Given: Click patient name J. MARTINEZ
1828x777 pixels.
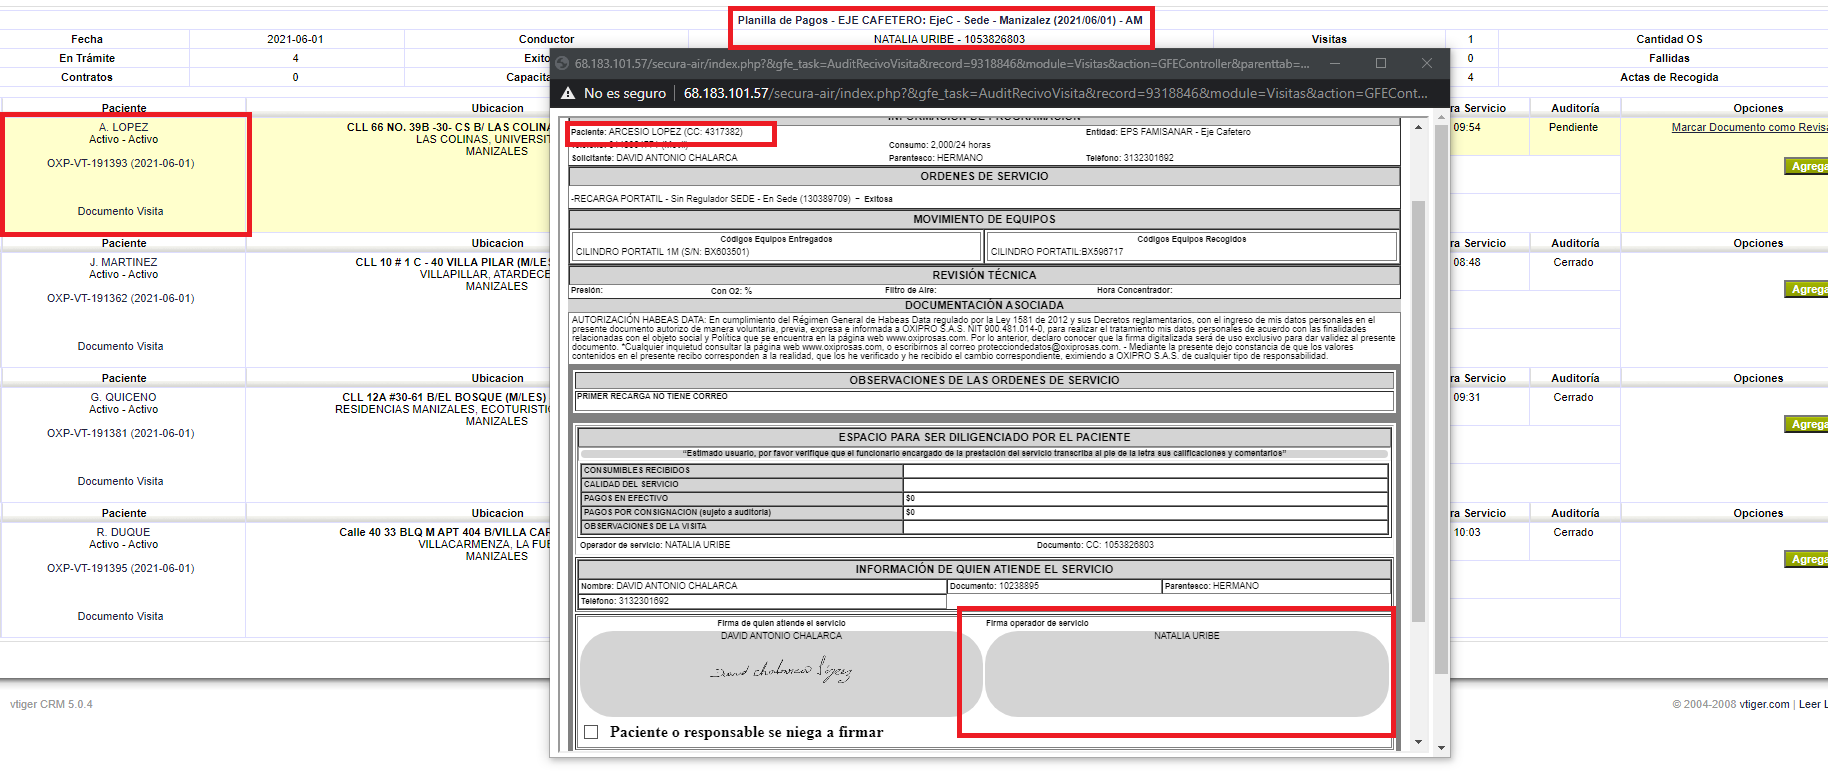Looking at the screenshot, I should click(x=124, y=262).
